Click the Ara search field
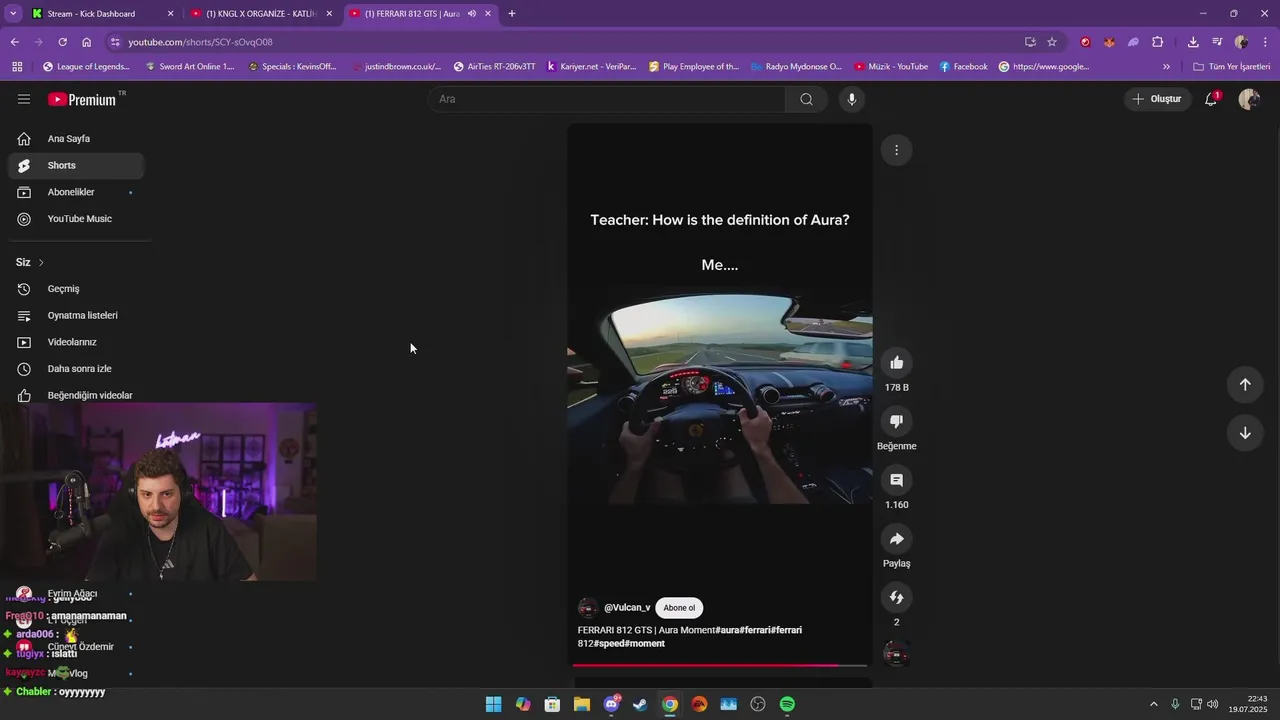This screenshot has height=720, width=1280. [x=607, y=99]
